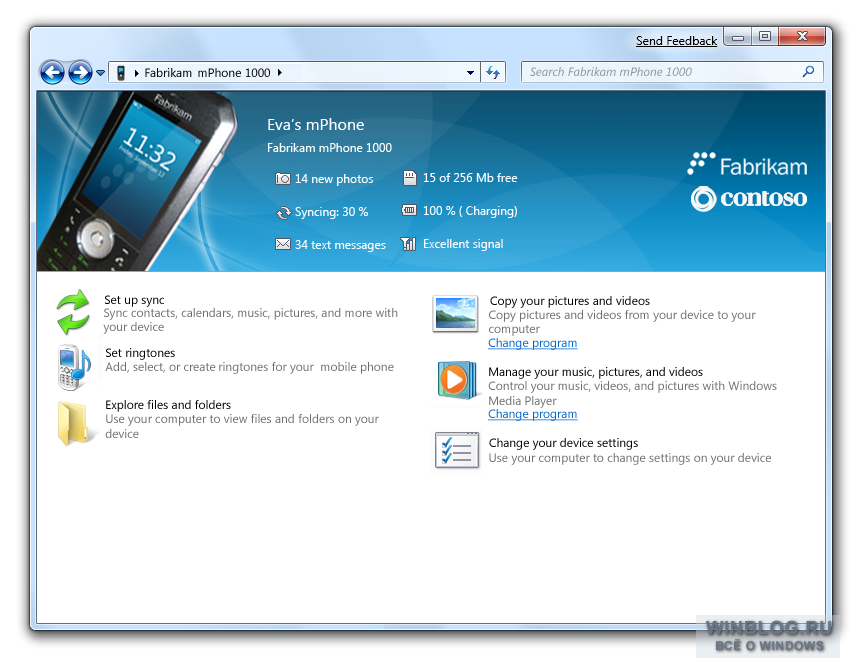Click the contoso logo
This screenshot has height=669, width=850.
click(x=749, y=199)
